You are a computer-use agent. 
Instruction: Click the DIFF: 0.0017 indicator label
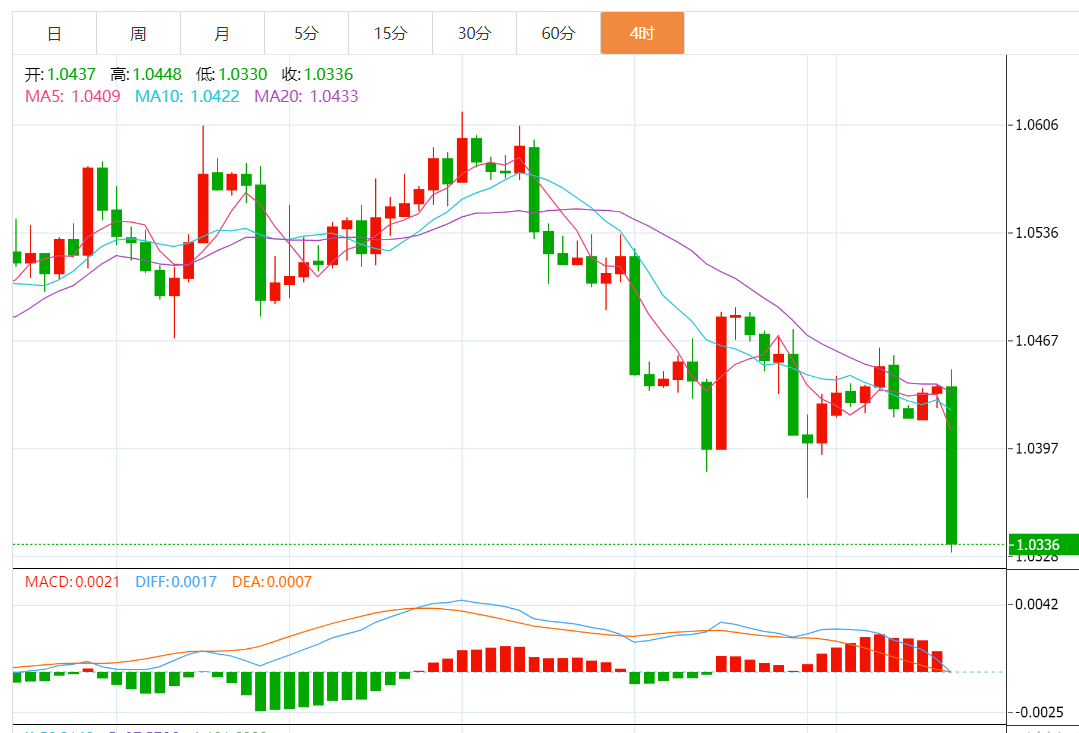coord(175,582)
